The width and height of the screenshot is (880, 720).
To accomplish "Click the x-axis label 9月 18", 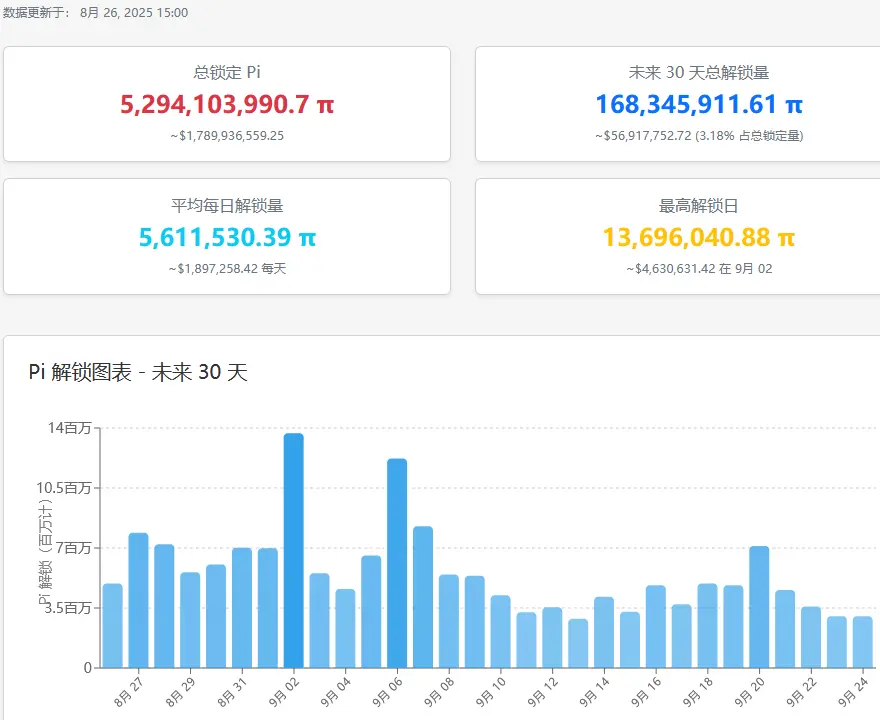I will tap(698, 692).
